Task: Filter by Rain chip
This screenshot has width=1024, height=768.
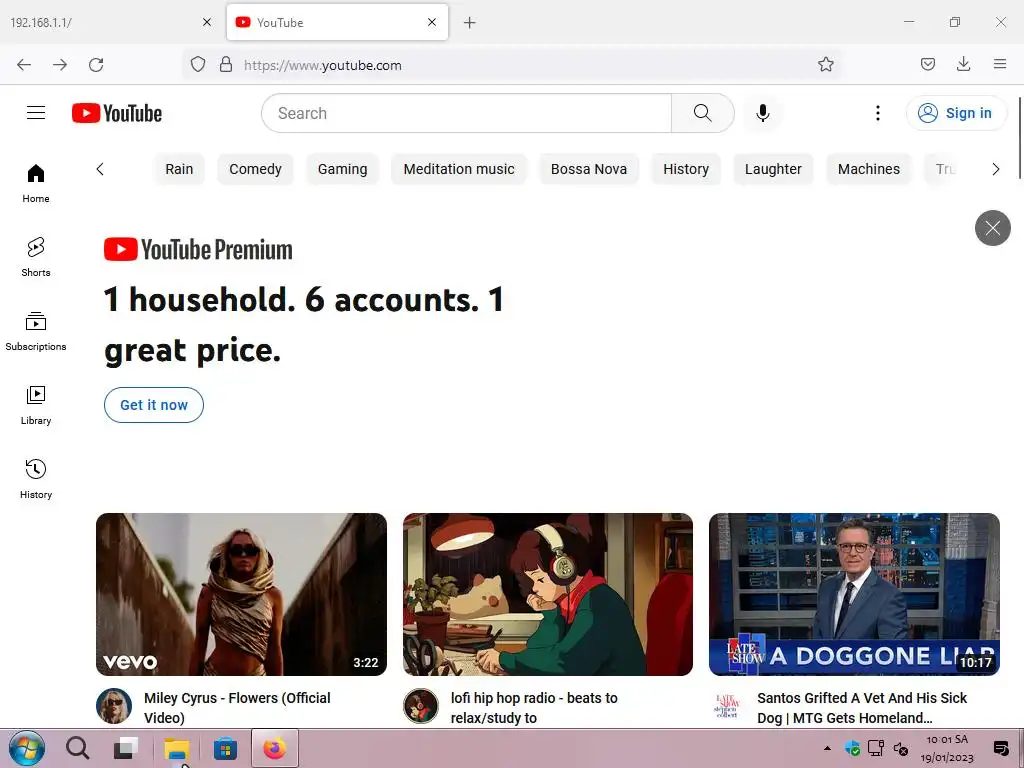Action: point(179,169)
